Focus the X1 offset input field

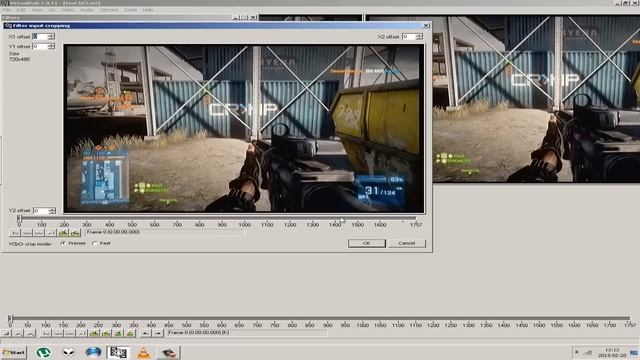pos(40,36)
